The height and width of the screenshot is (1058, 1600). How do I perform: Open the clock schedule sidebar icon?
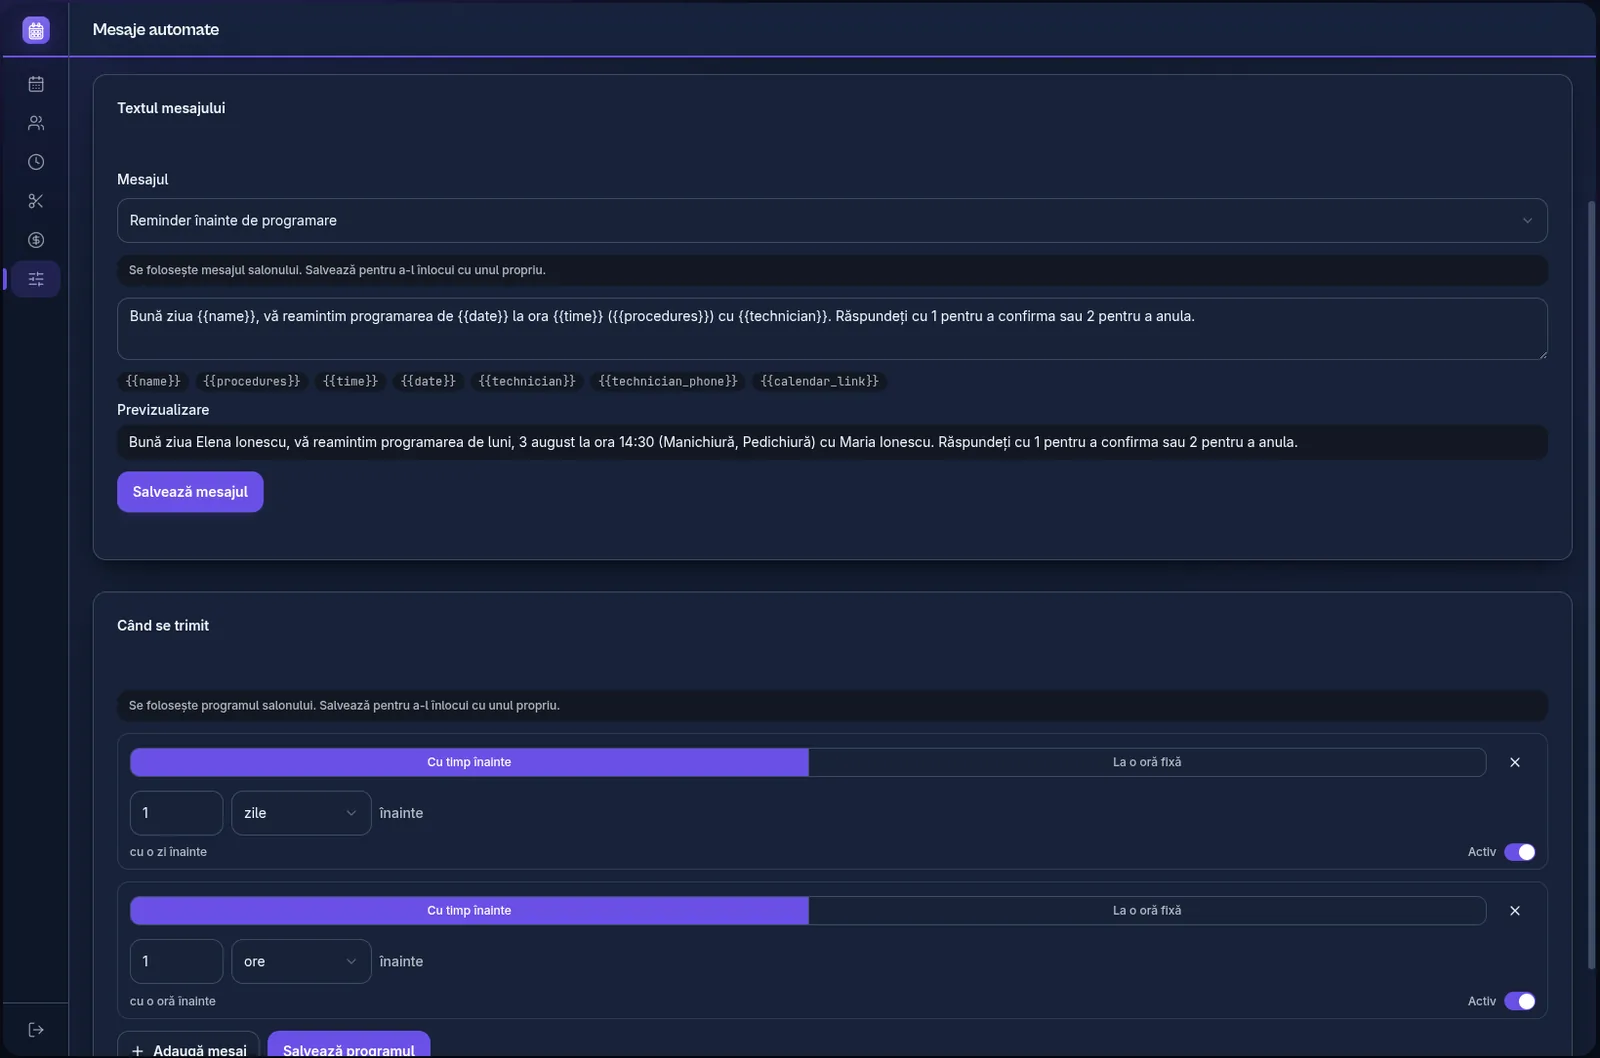click(x=36, y=162)
